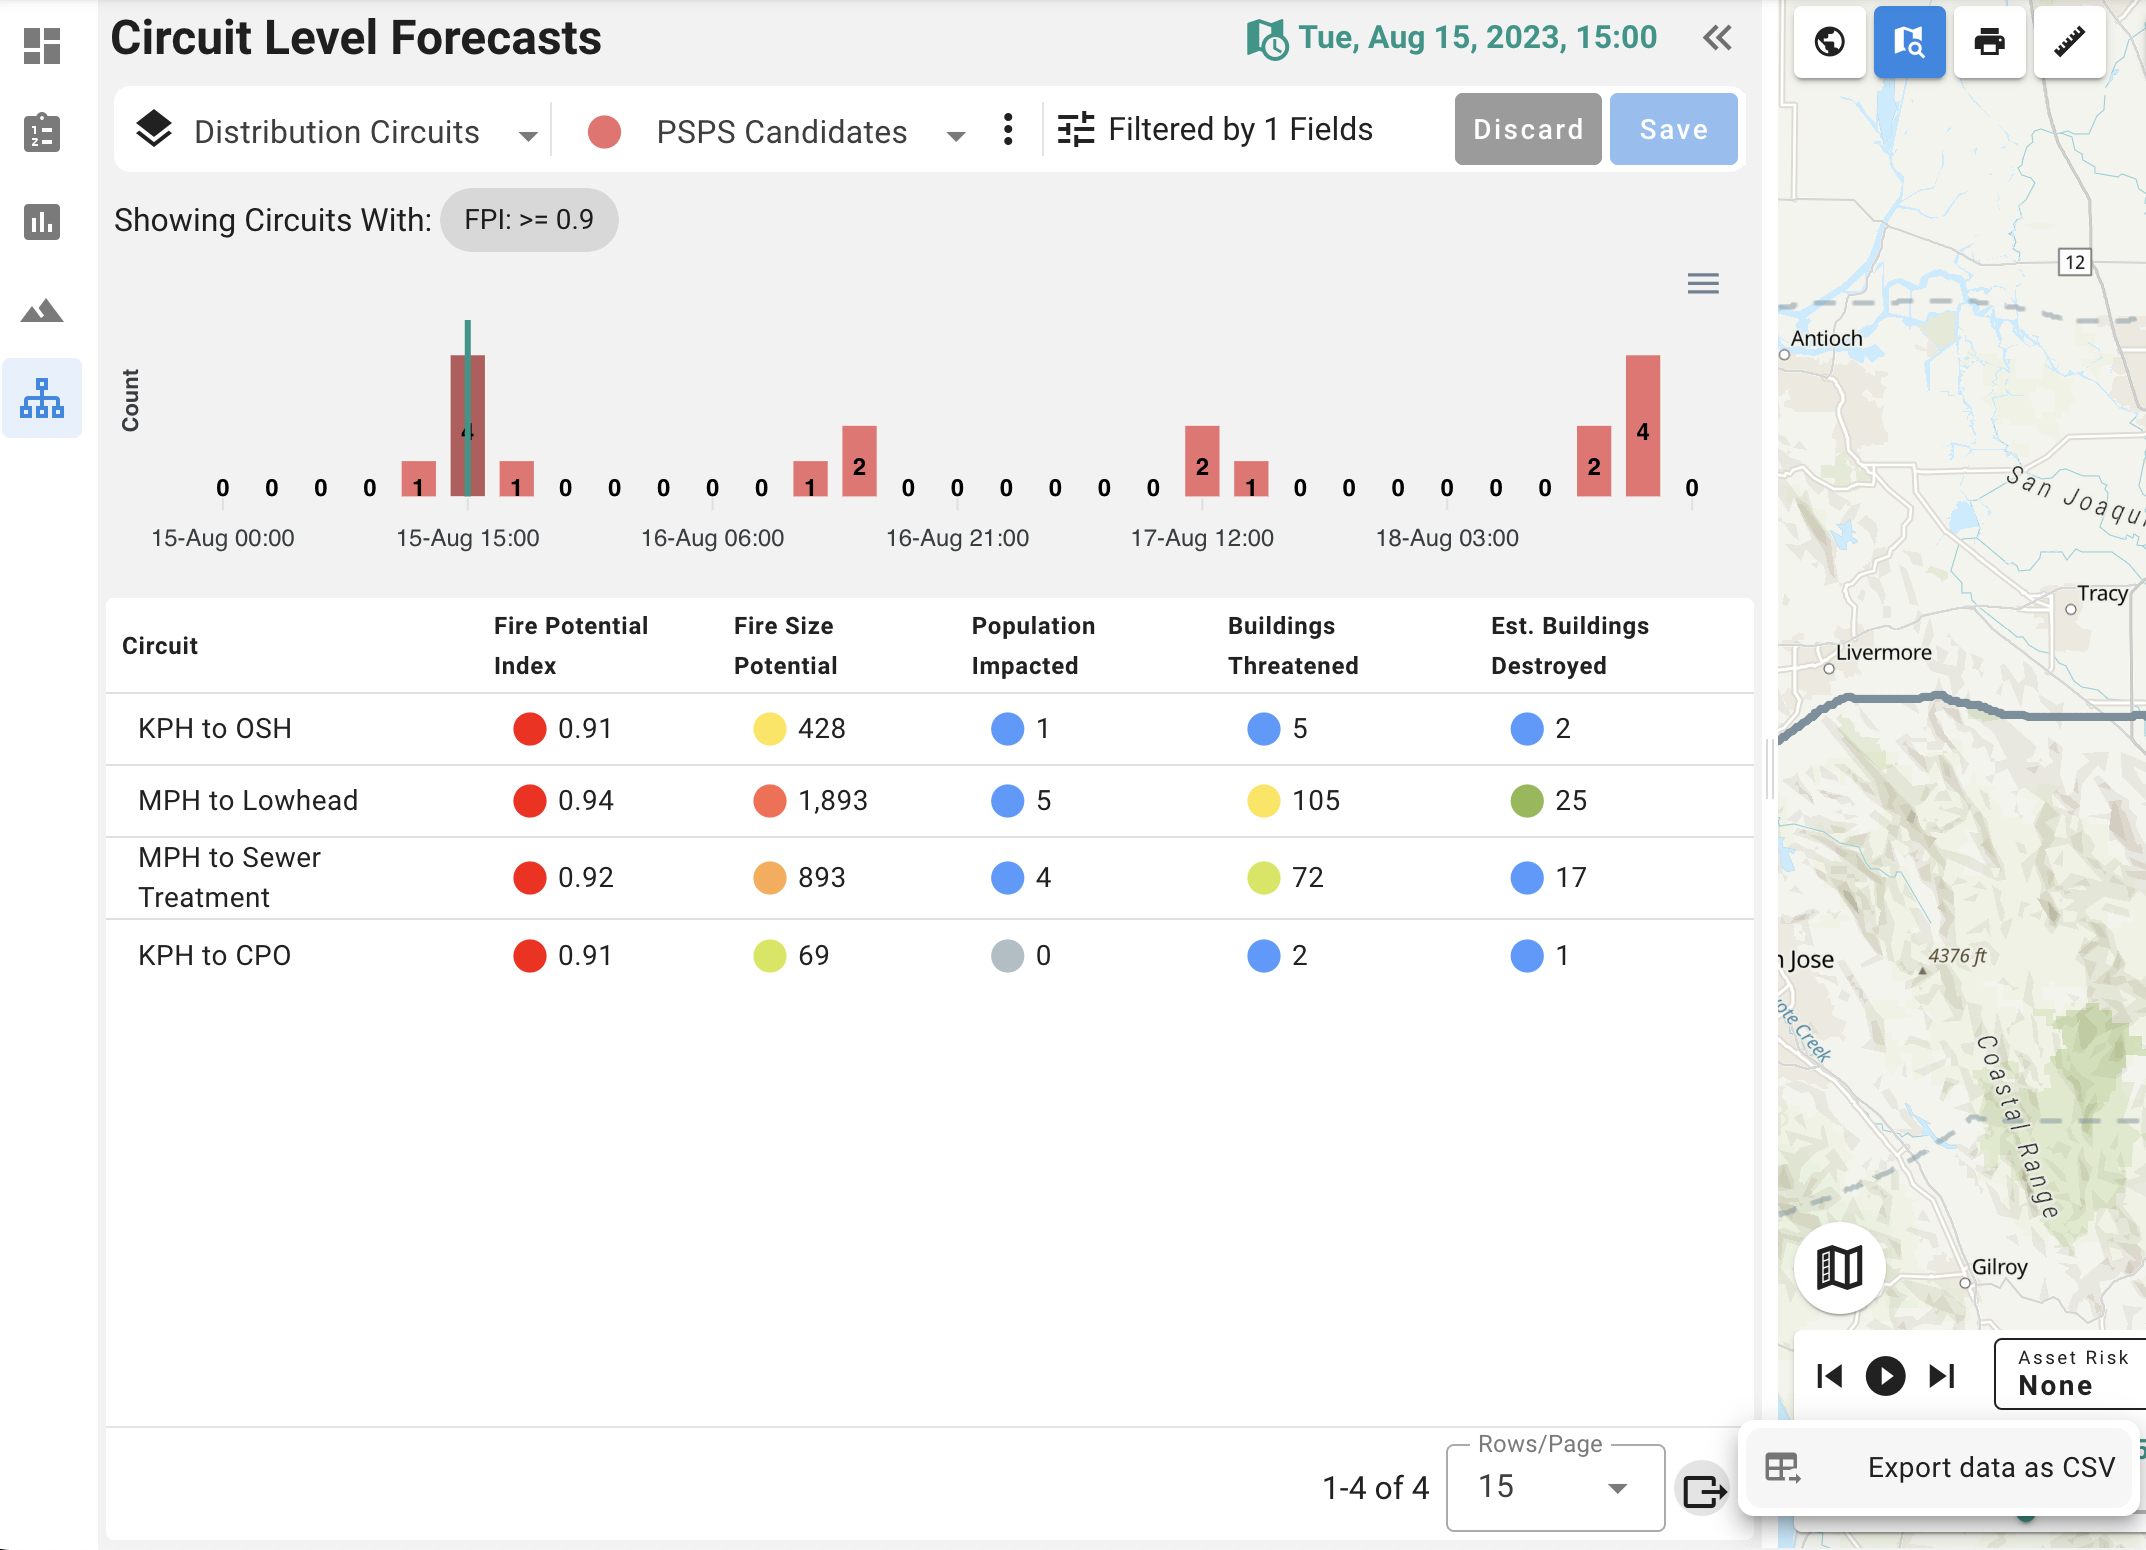The image size is (2146, 1550).
Task: Open the terrain mountain sidebar icon
Action: tap(42, 311)
